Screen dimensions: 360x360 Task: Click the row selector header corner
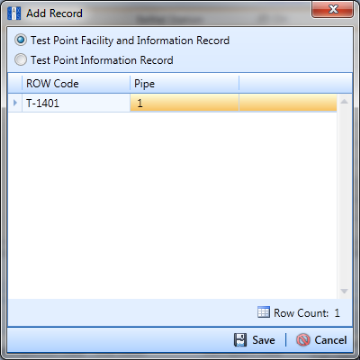pyautogui.click(x=15, y=83)
